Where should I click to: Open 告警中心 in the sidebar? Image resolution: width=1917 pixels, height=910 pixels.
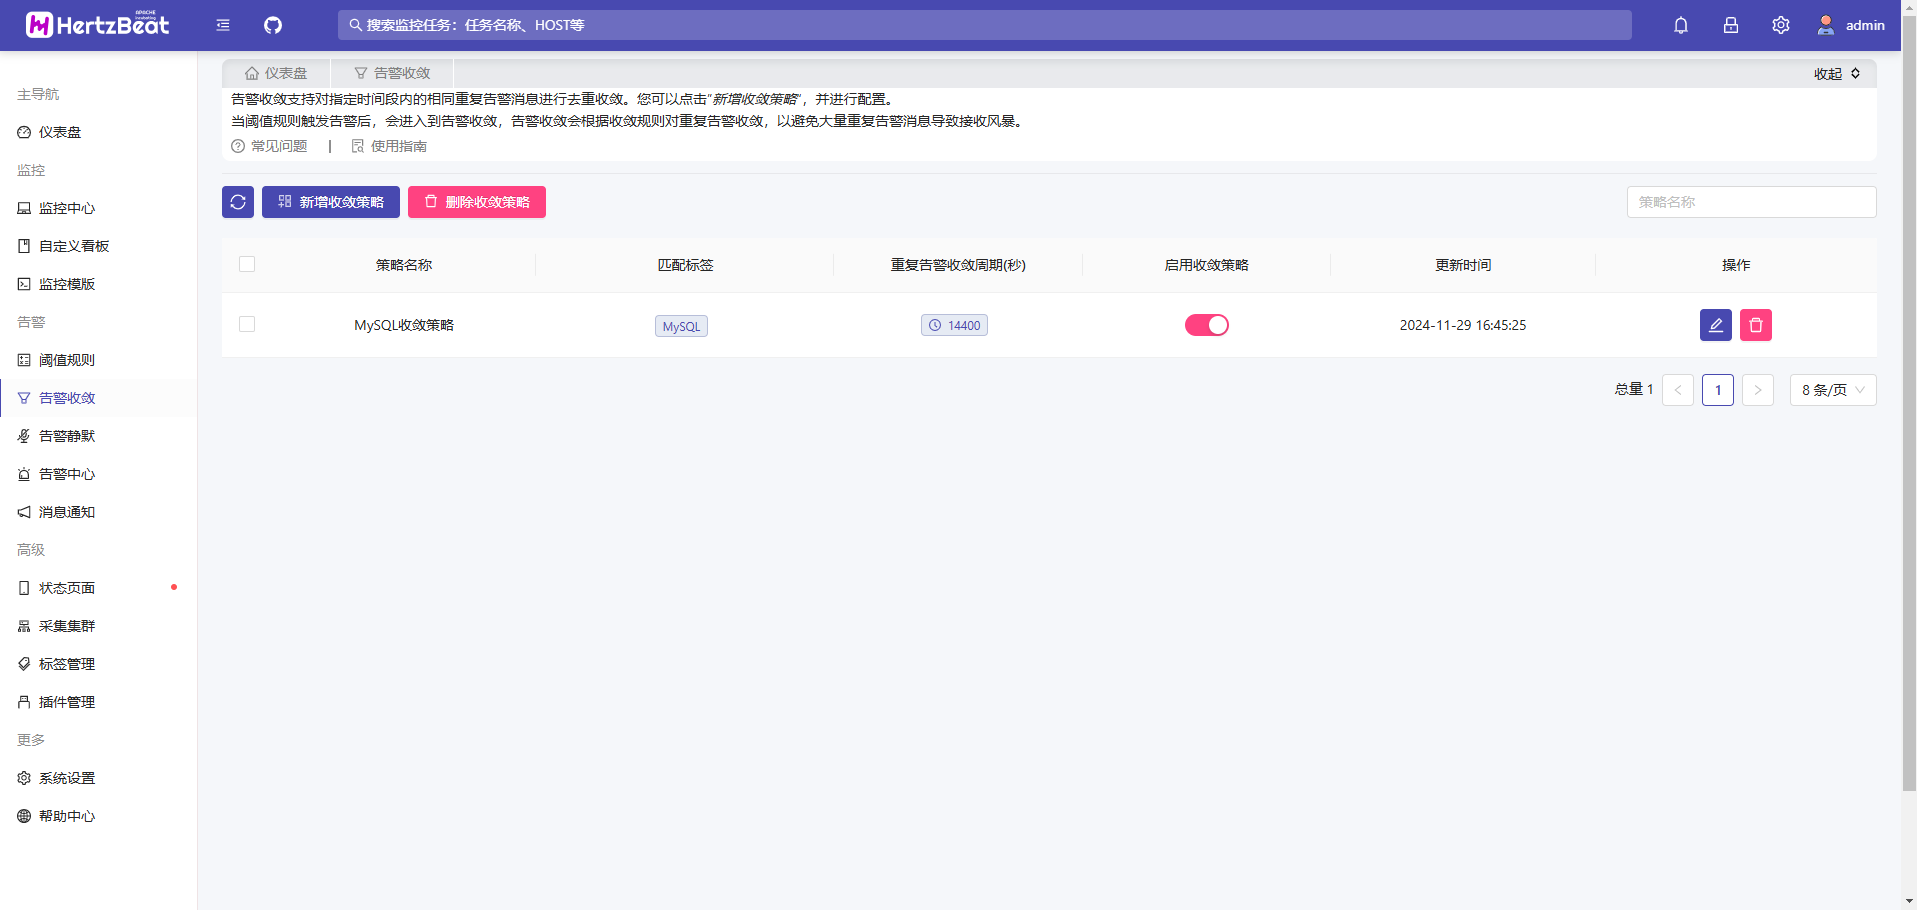point(98,474)
